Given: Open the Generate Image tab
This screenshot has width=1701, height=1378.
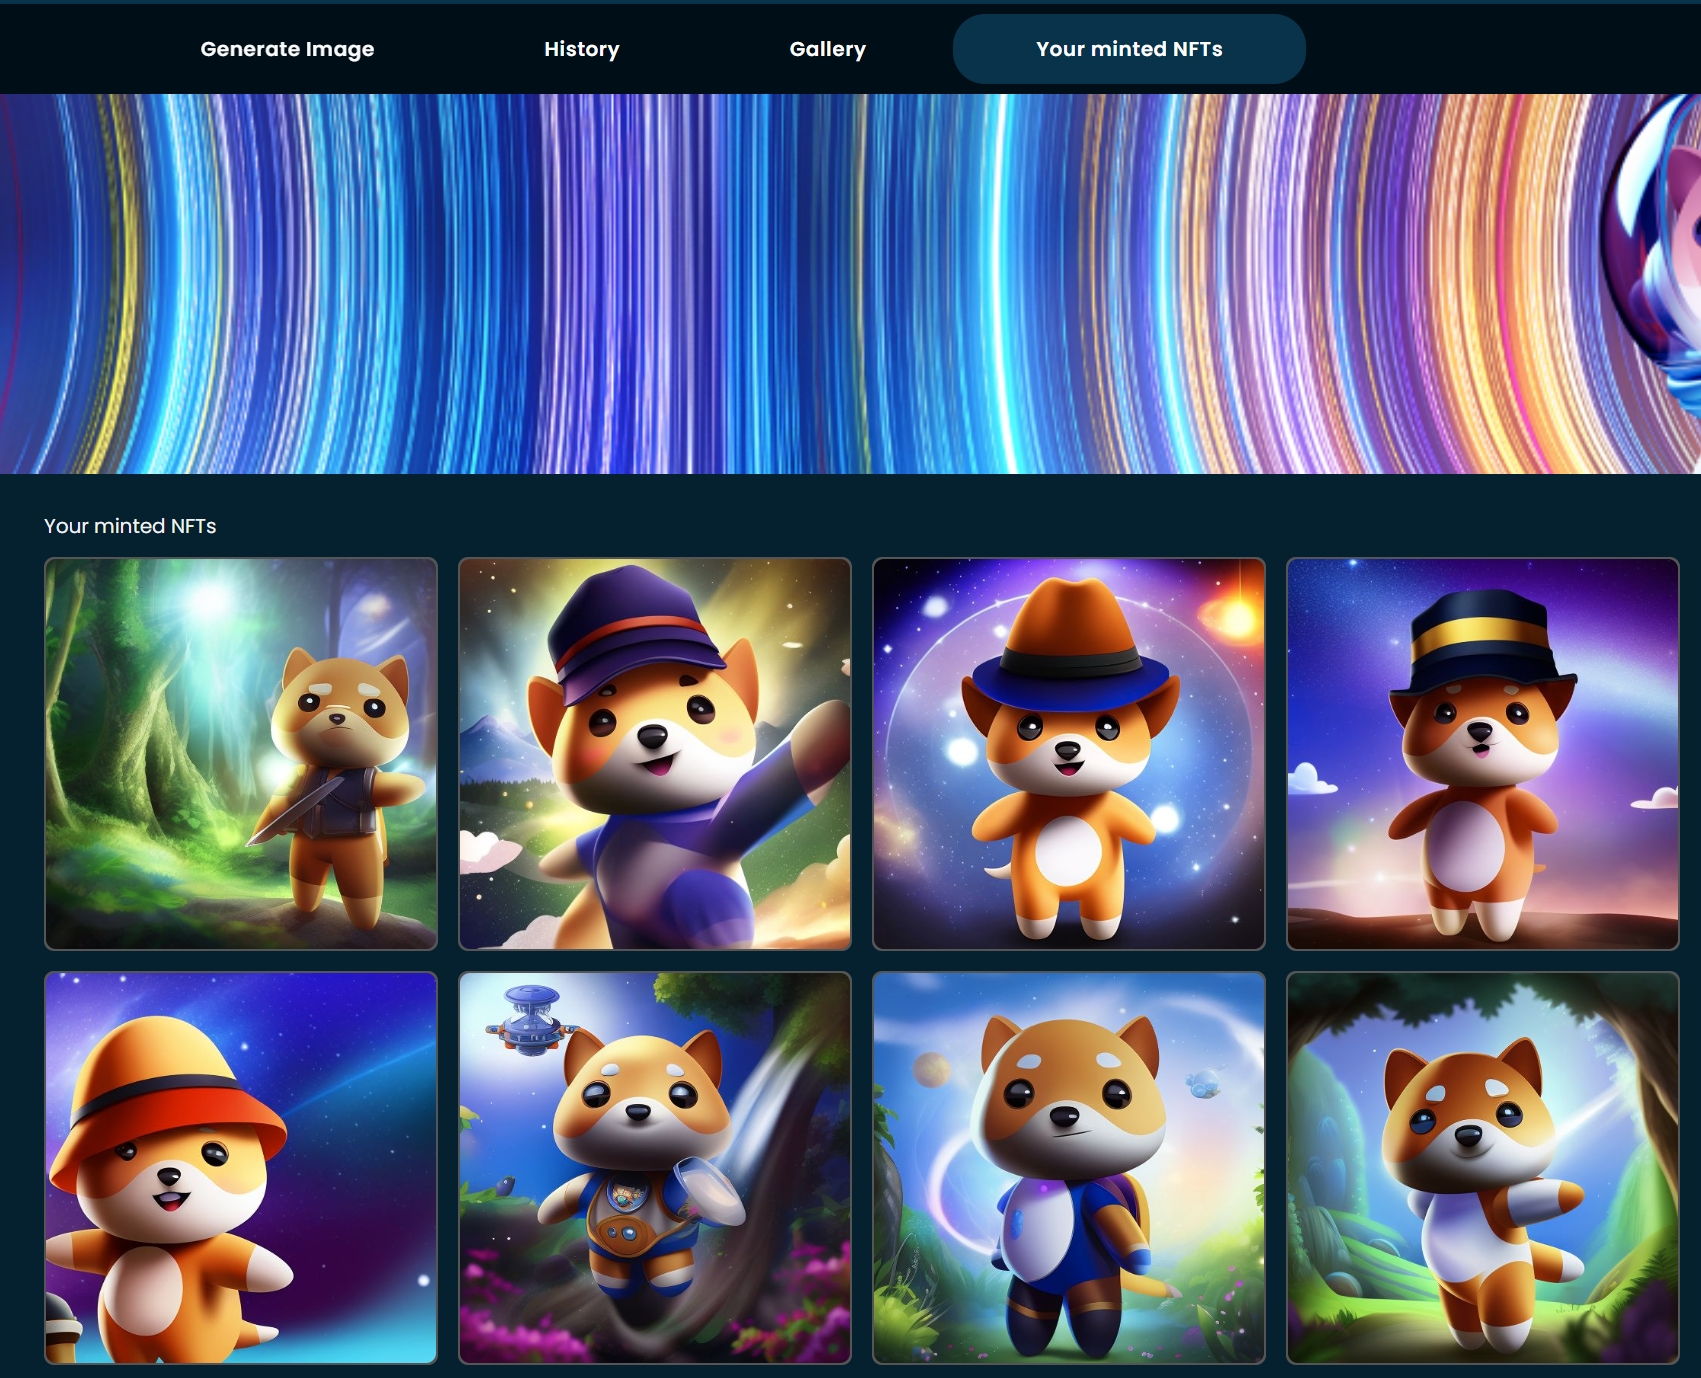Looking at the screenshot, I should 287,49.
